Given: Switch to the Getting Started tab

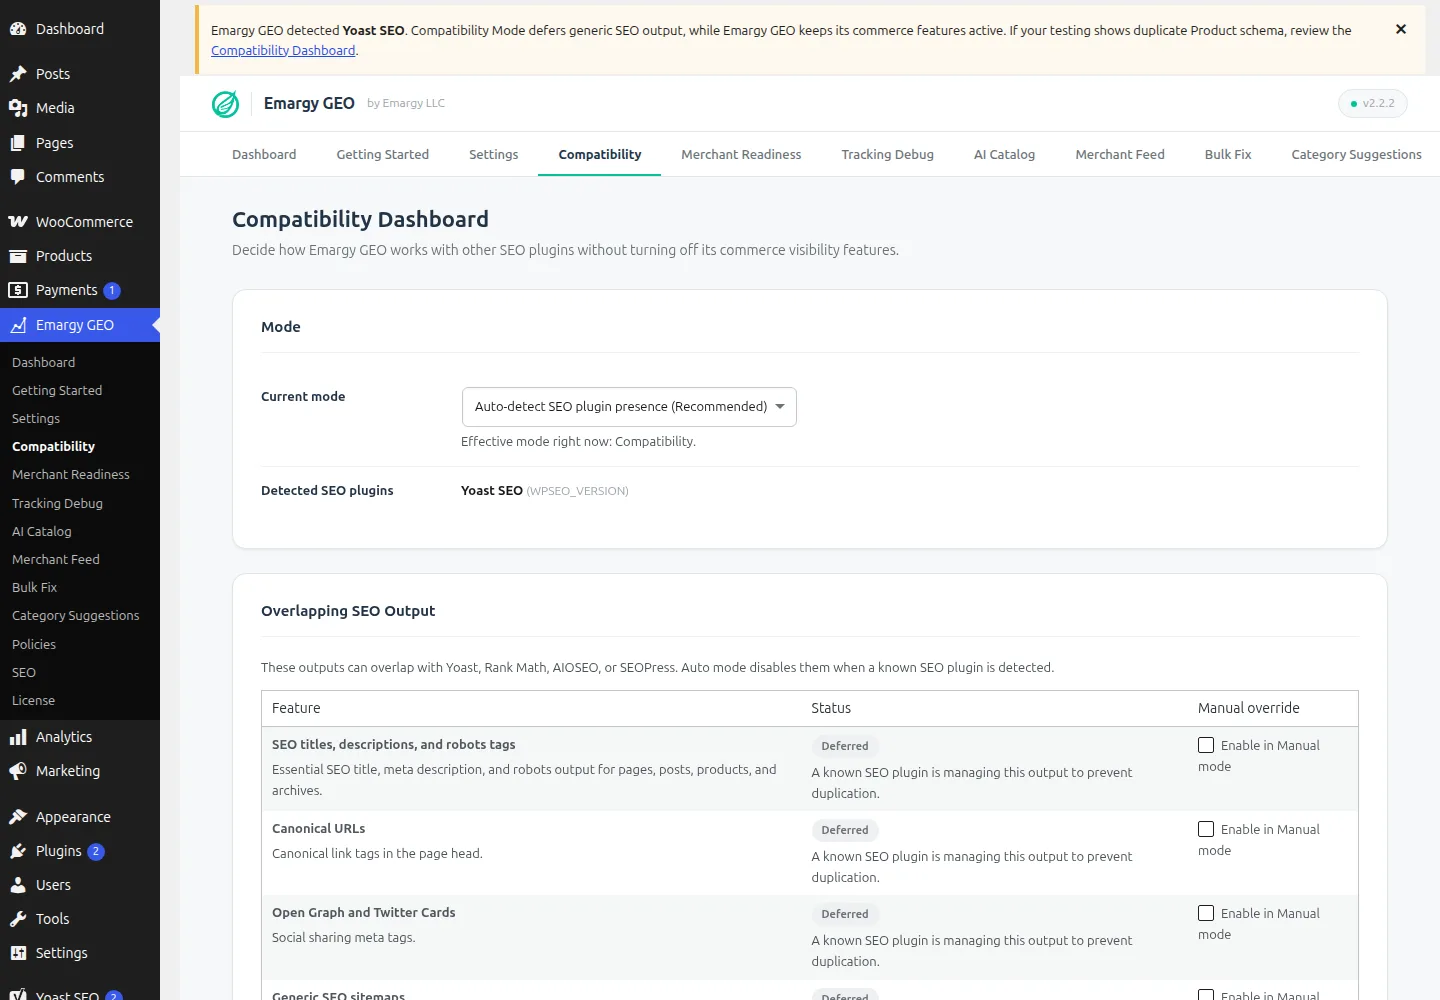Looking at the screenshot, I should [383, 154].
